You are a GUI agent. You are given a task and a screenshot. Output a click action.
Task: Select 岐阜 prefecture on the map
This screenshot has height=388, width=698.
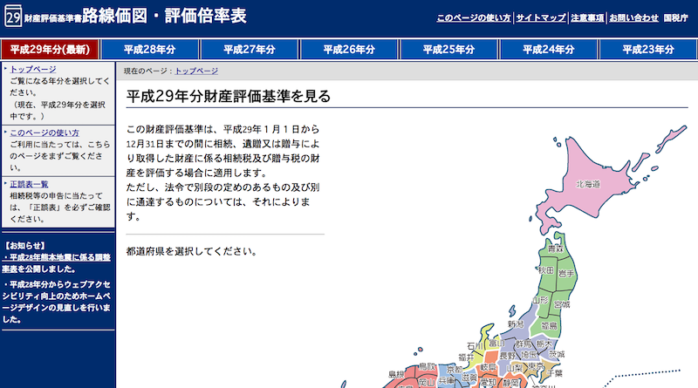(x=488, y=368)
